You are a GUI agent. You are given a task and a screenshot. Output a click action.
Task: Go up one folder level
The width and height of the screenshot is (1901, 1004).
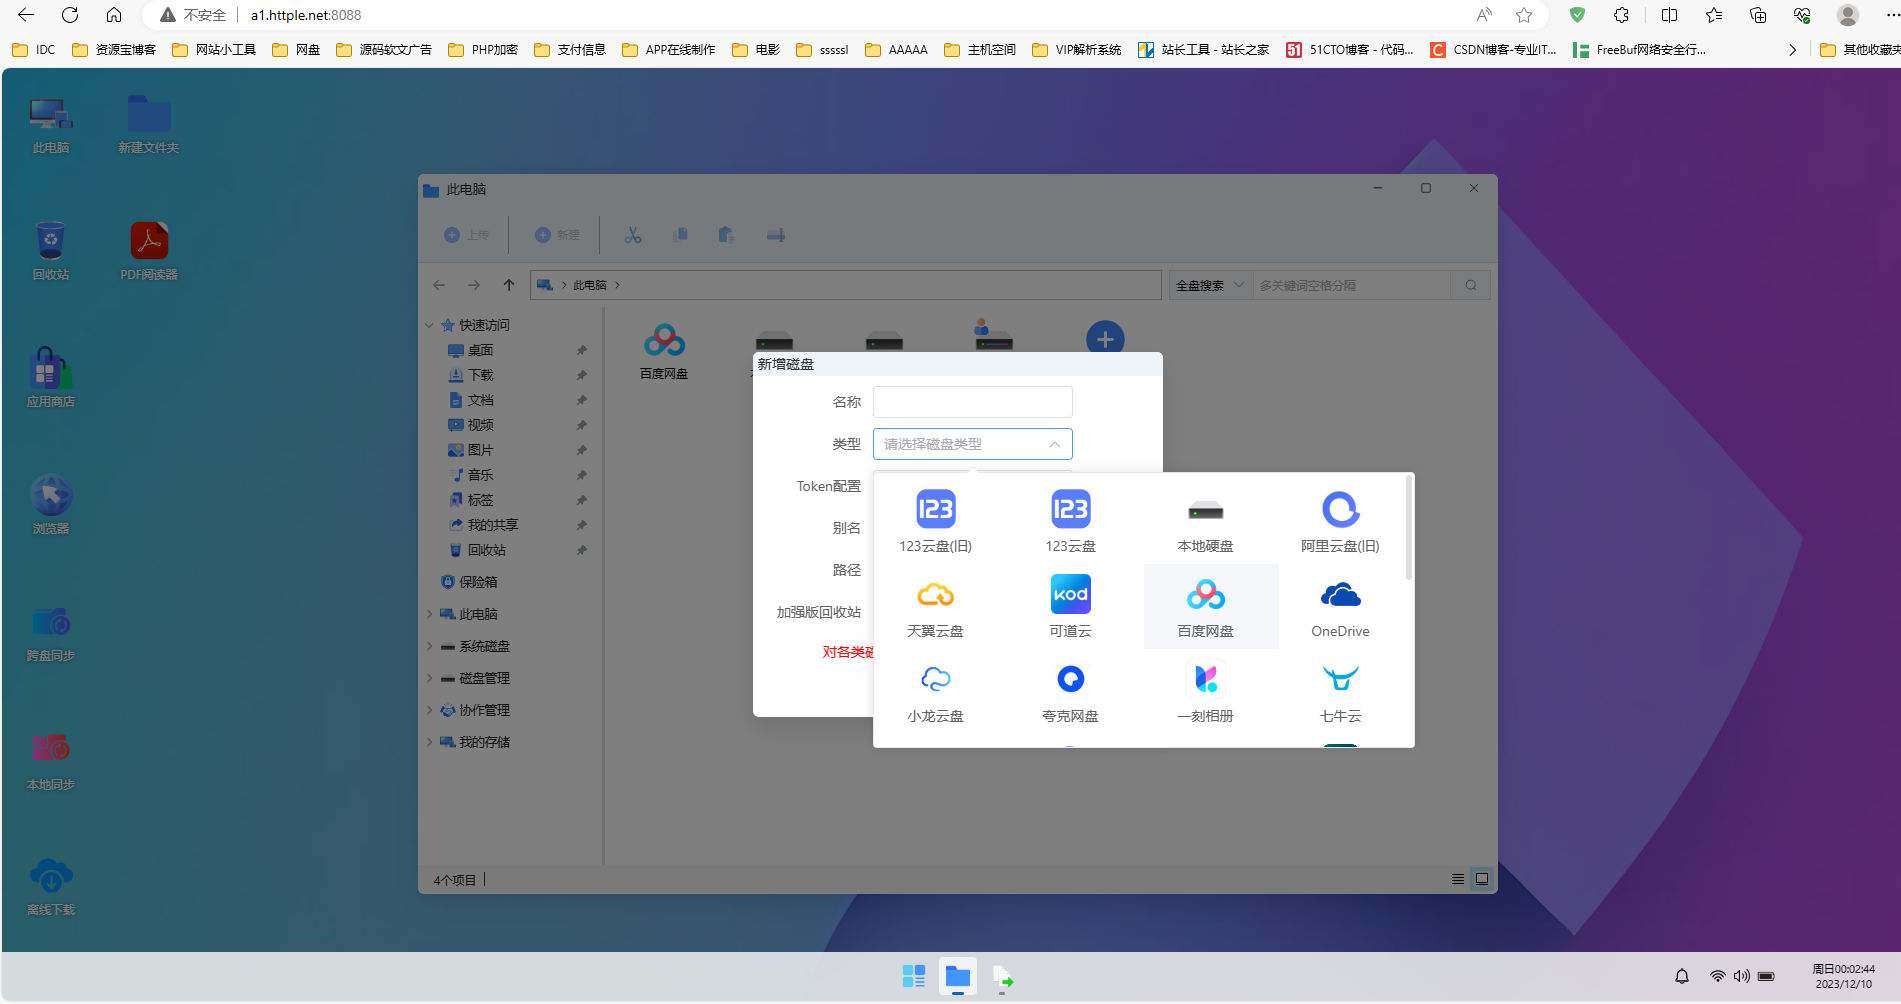click(x=509, y=285)
